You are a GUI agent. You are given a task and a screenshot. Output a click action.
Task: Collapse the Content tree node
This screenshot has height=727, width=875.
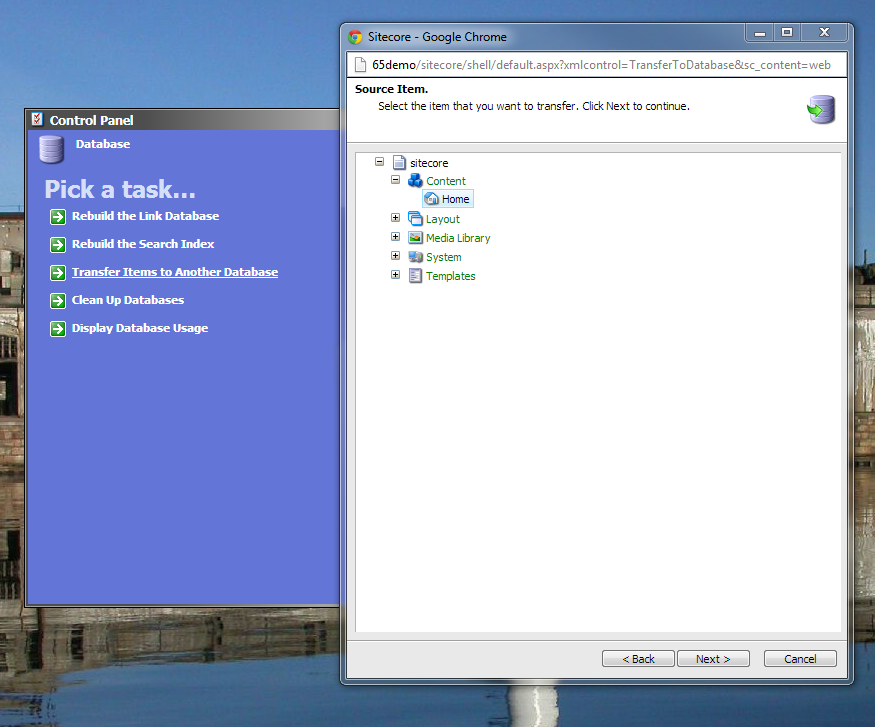pyautogui.click(x=396, y=180)
